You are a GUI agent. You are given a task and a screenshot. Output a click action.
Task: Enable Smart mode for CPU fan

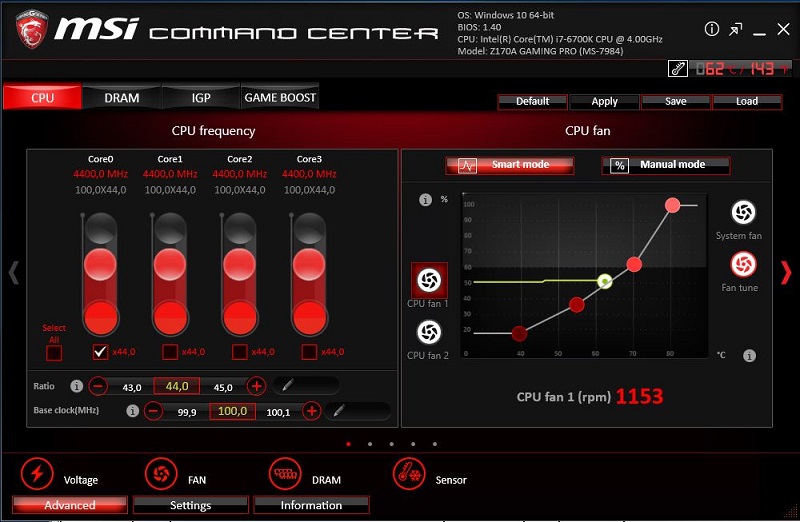(x=510, y=165)
